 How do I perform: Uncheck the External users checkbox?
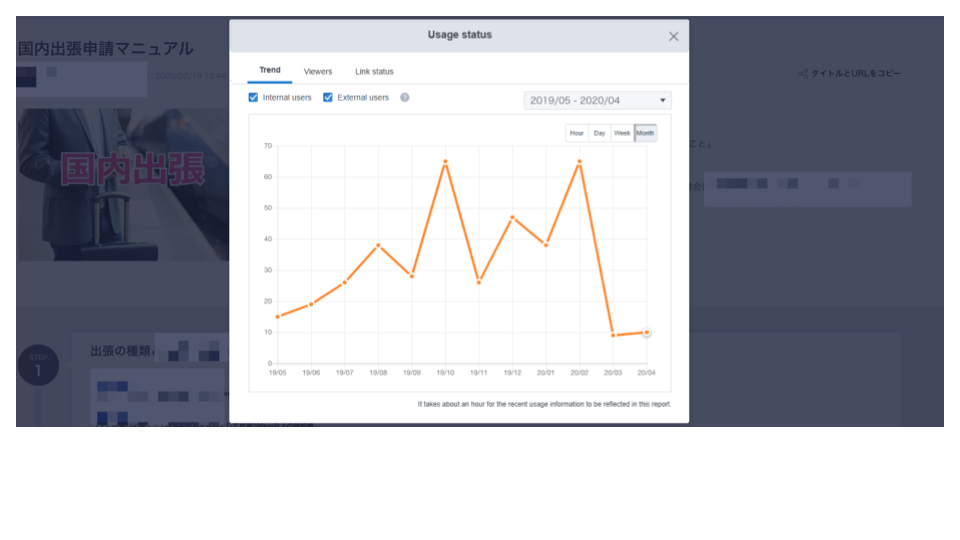pos(328,98)
